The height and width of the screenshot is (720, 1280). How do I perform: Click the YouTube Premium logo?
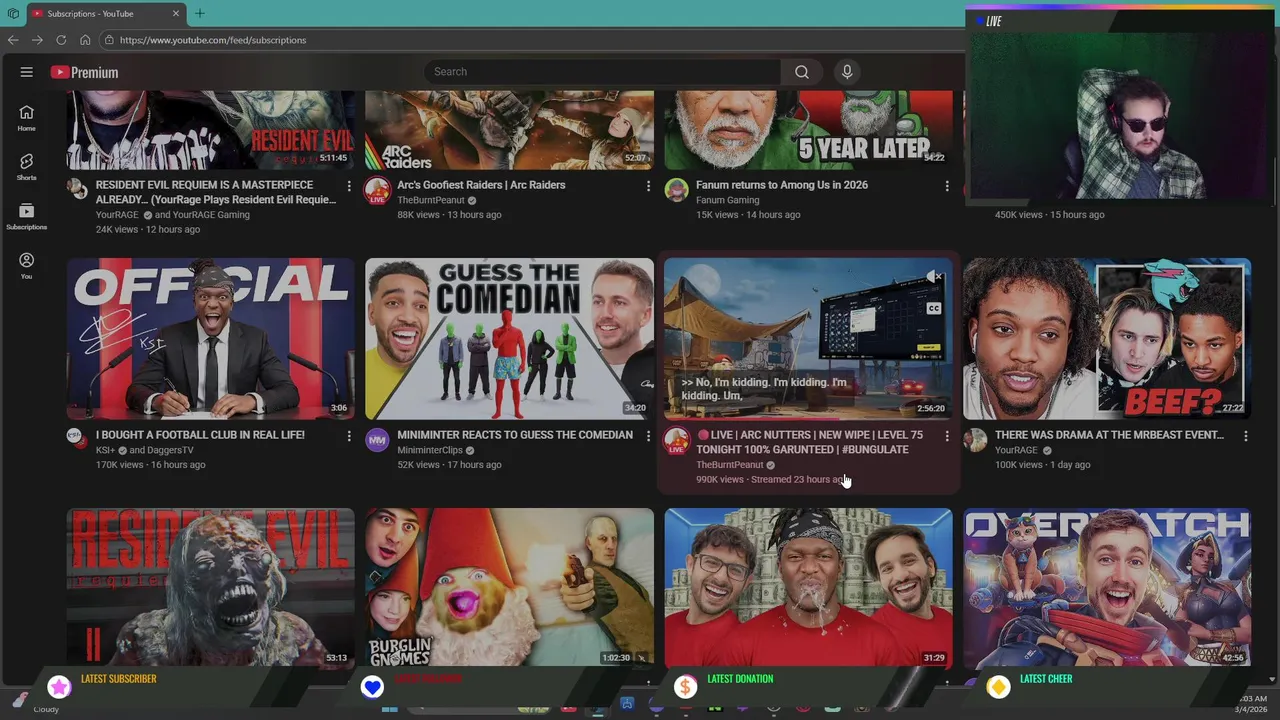click(x=85, y=72)
